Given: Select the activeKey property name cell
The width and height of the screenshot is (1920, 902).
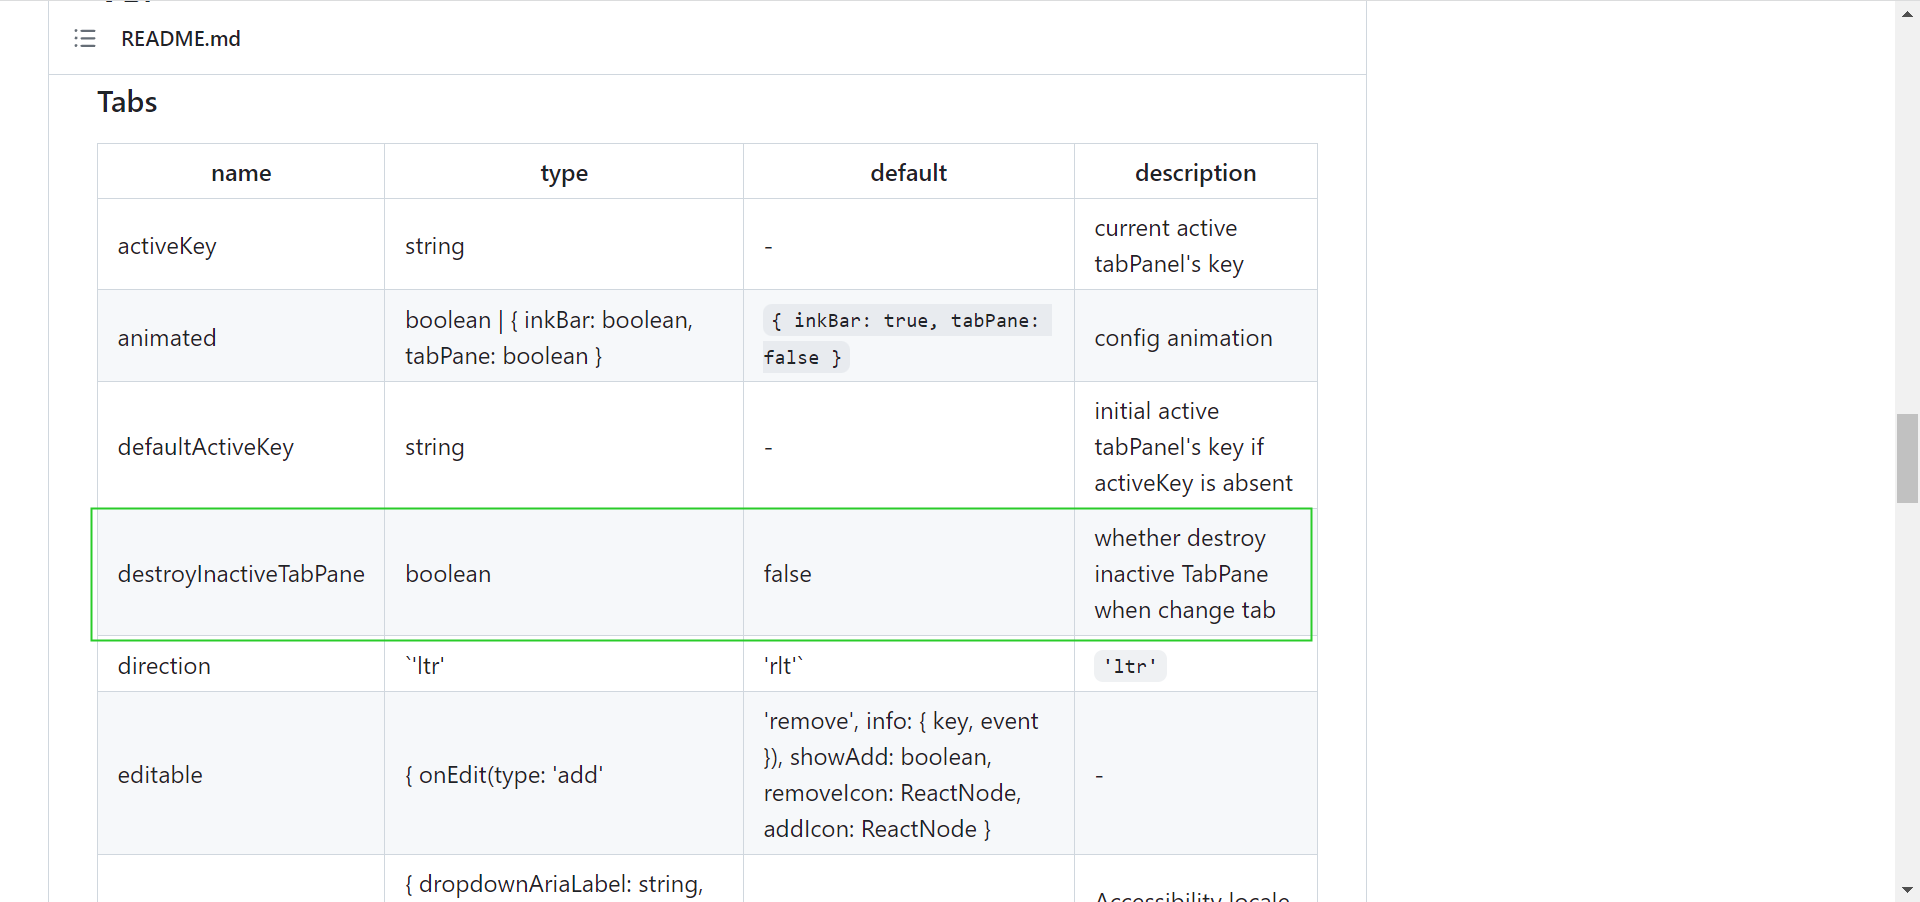Looking at the screenshot, I should [x=167, y=246].
